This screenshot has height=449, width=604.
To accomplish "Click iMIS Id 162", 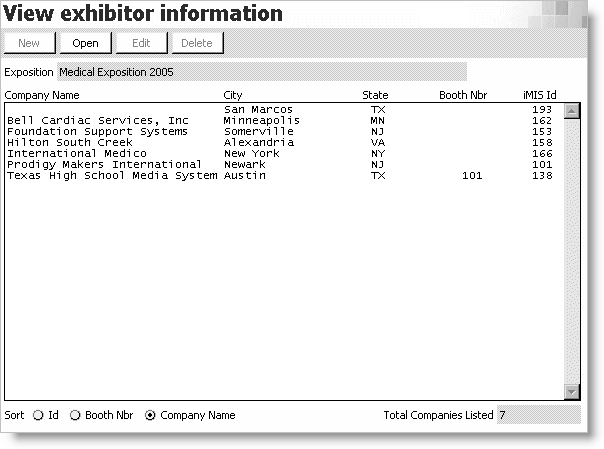I will tap(542, 121).
